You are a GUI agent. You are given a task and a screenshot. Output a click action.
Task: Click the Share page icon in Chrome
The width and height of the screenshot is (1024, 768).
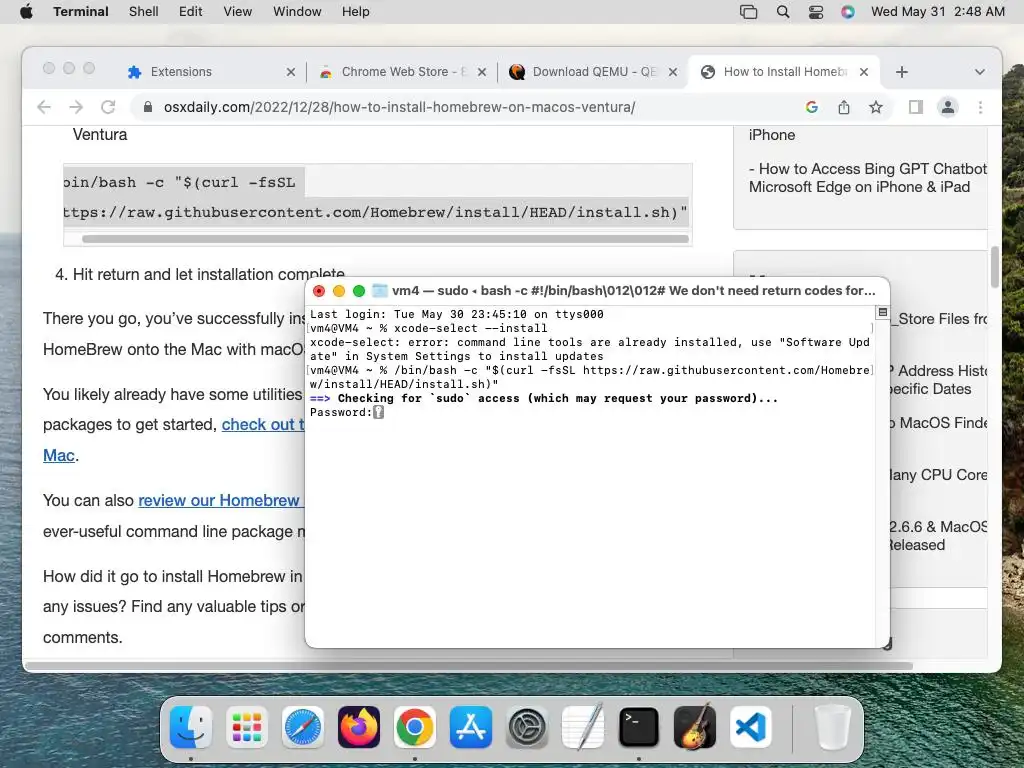(x=844, y=107)
